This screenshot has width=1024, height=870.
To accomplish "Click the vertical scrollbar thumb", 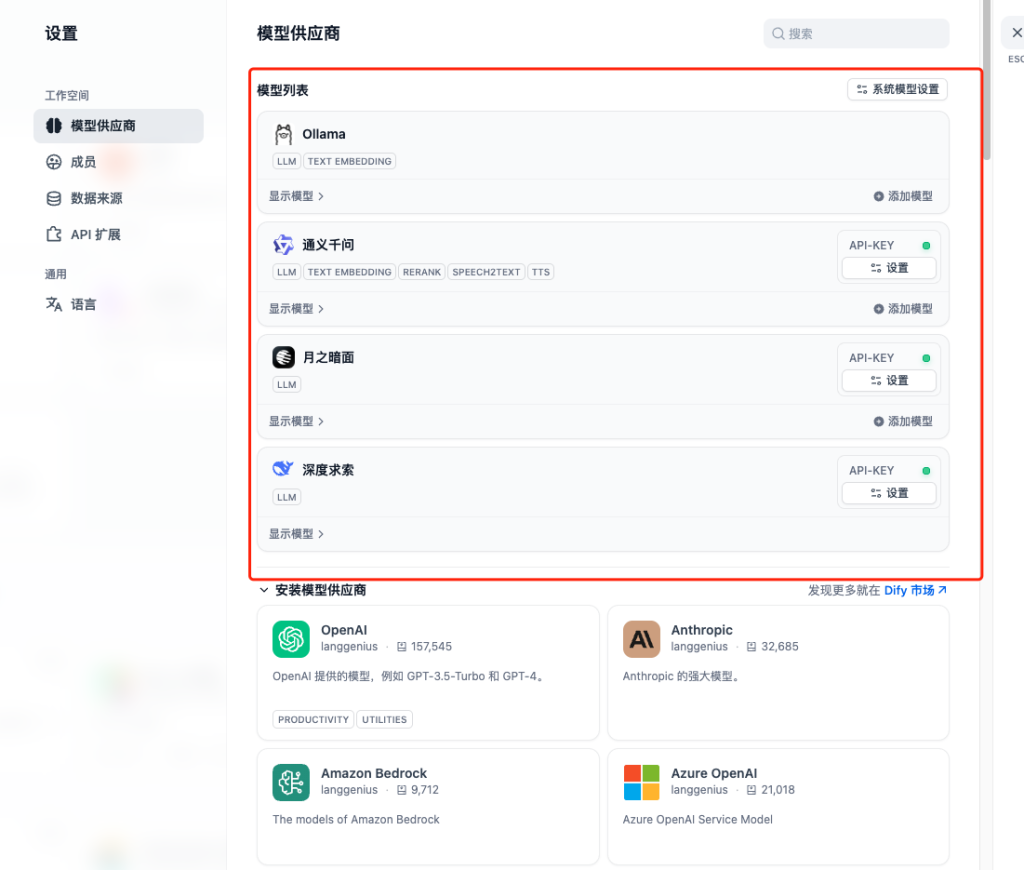I will (986, 78).
